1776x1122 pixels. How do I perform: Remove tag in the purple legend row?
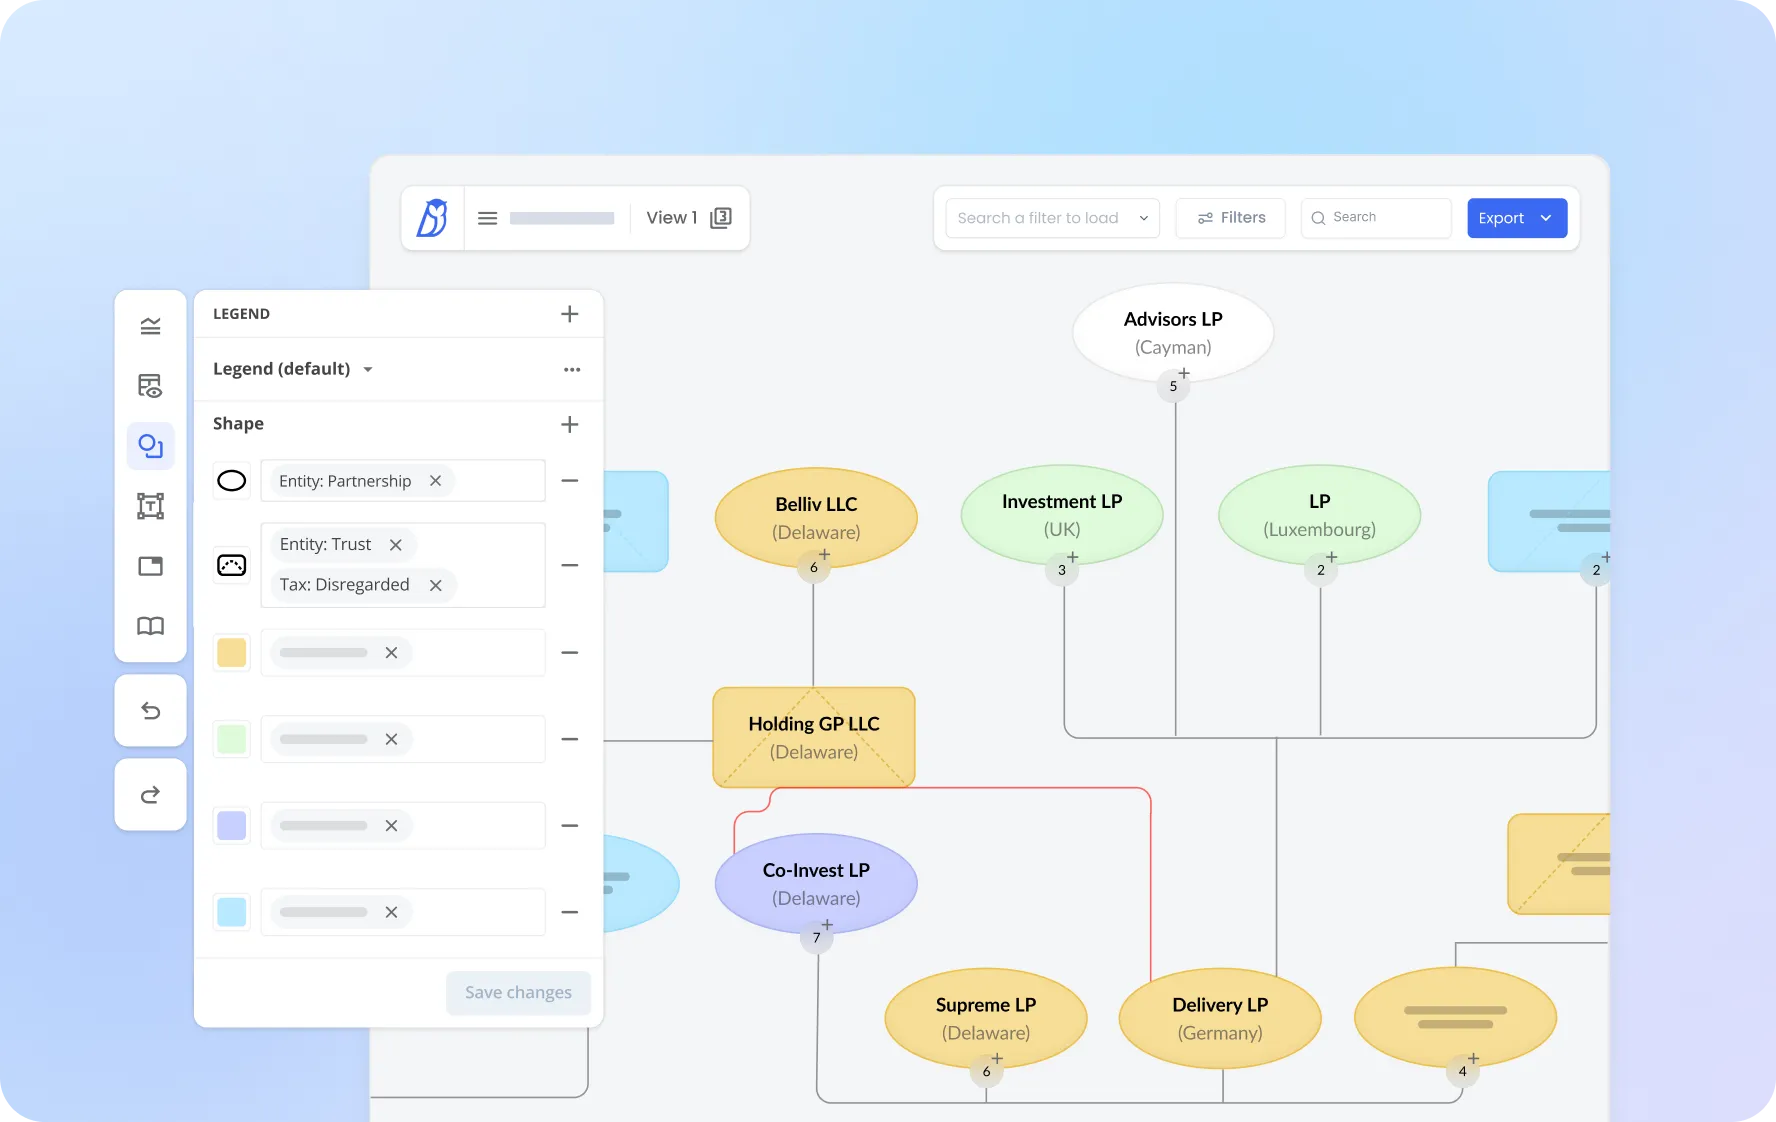[x=392, y=826]
